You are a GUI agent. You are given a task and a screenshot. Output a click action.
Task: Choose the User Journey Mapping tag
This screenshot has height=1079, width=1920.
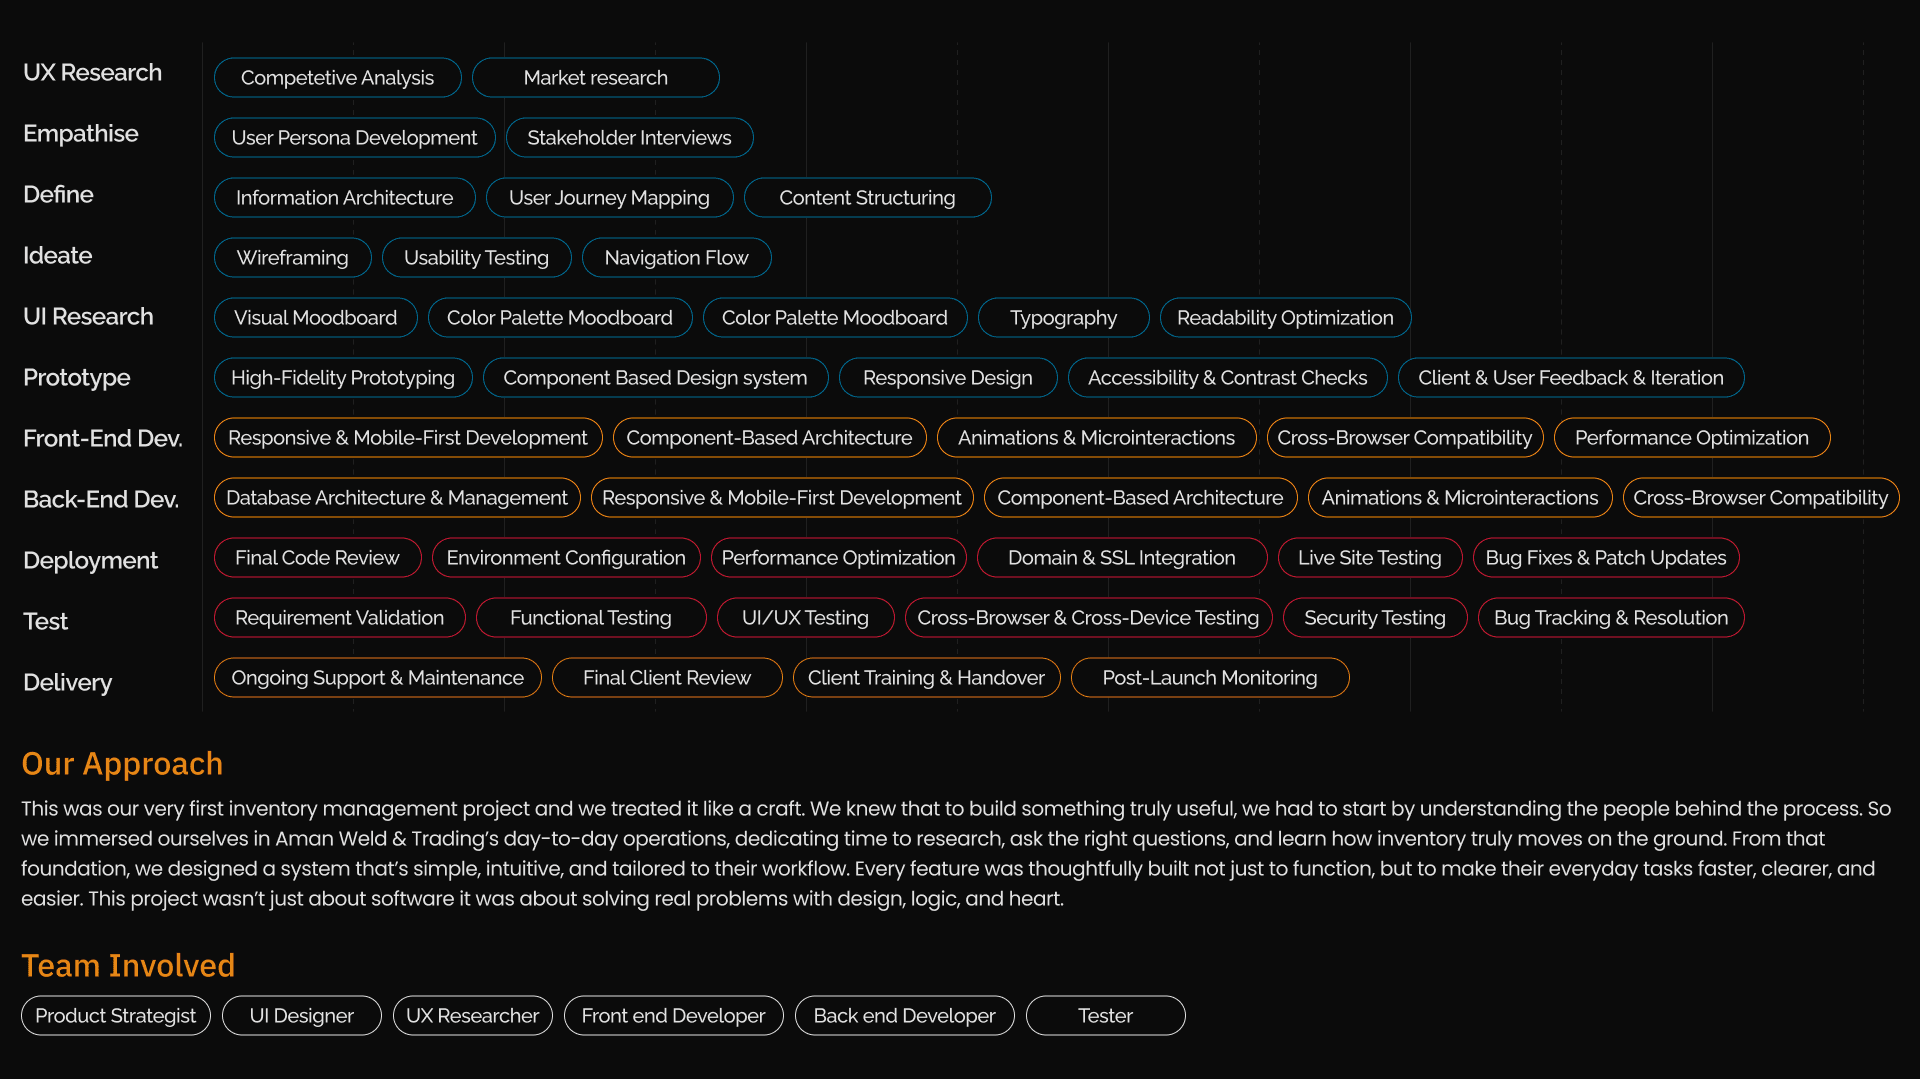point(609,198)
